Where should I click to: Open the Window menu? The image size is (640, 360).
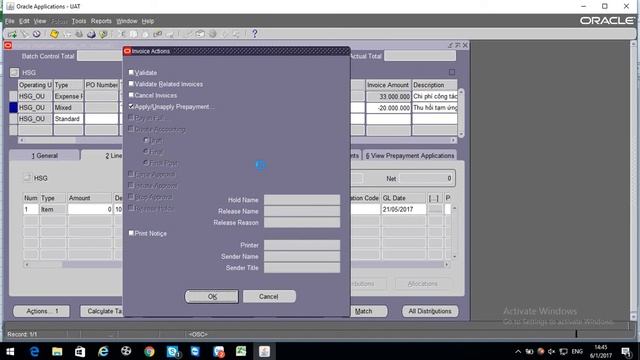(127, 21)
